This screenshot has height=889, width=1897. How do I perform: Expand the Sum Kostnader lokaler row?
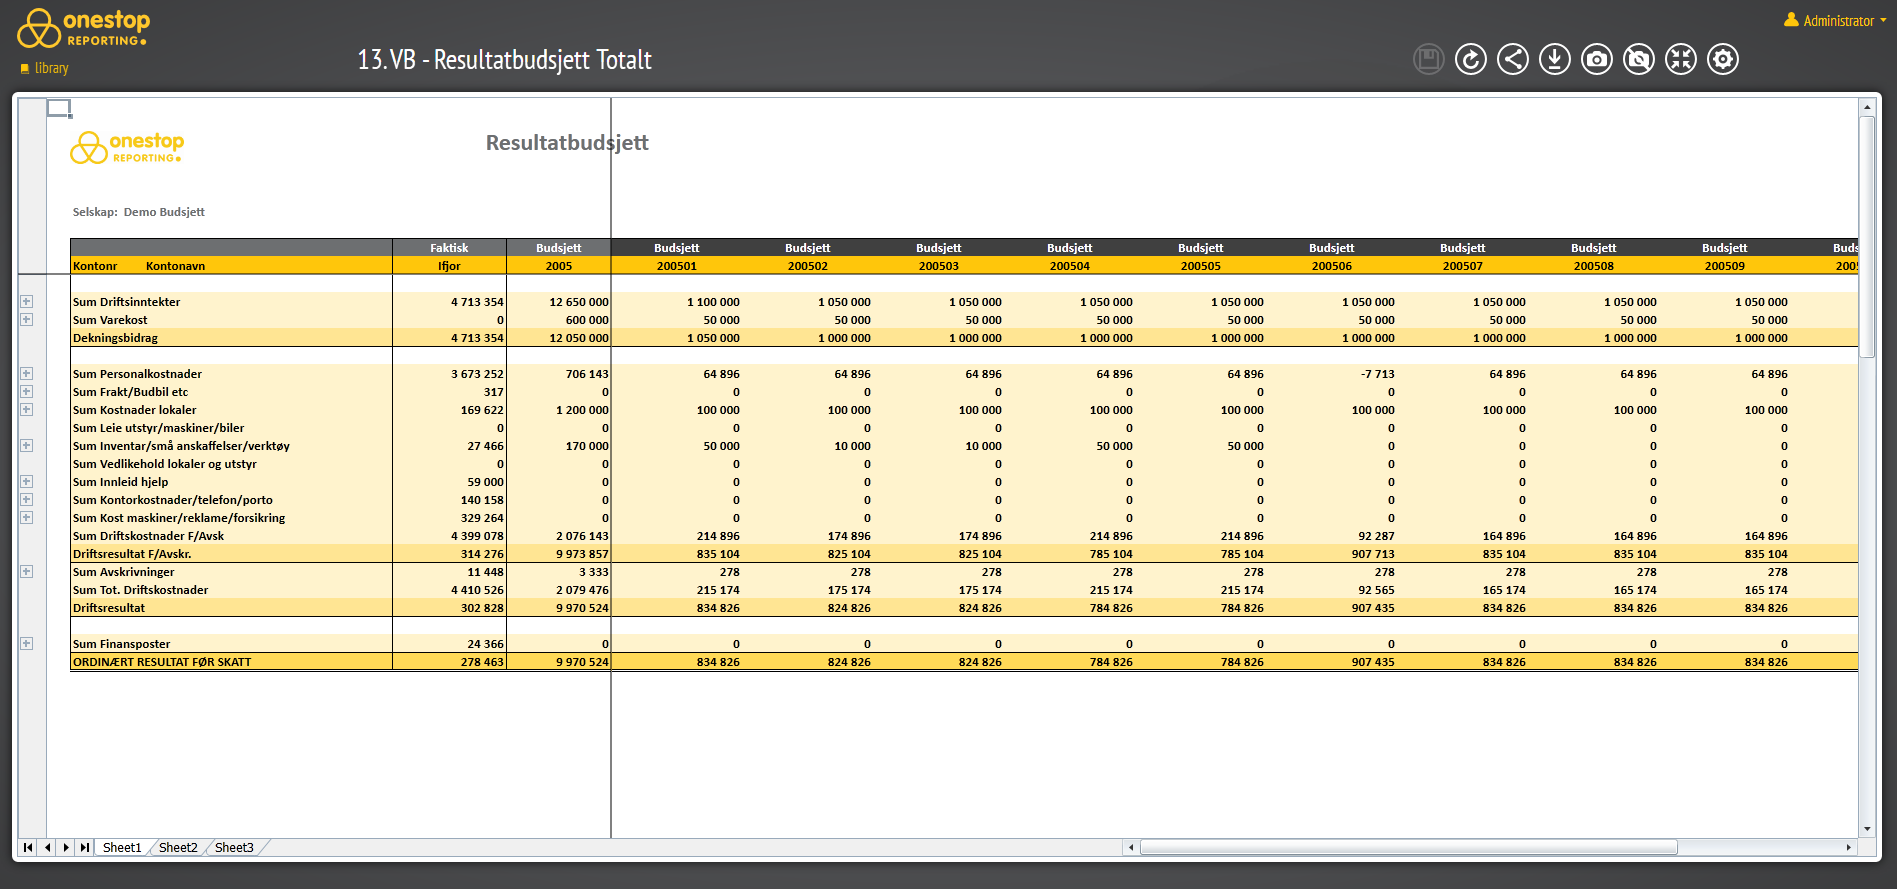point(27,410)
